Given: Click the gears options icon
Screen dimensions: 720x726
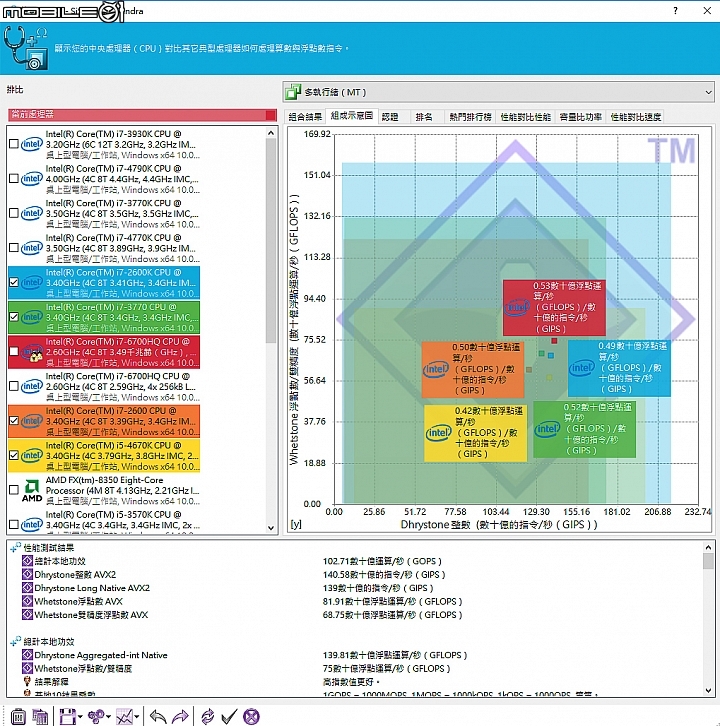Looking at the screenshot, I should pyautogui.click(x=96, y=716).
